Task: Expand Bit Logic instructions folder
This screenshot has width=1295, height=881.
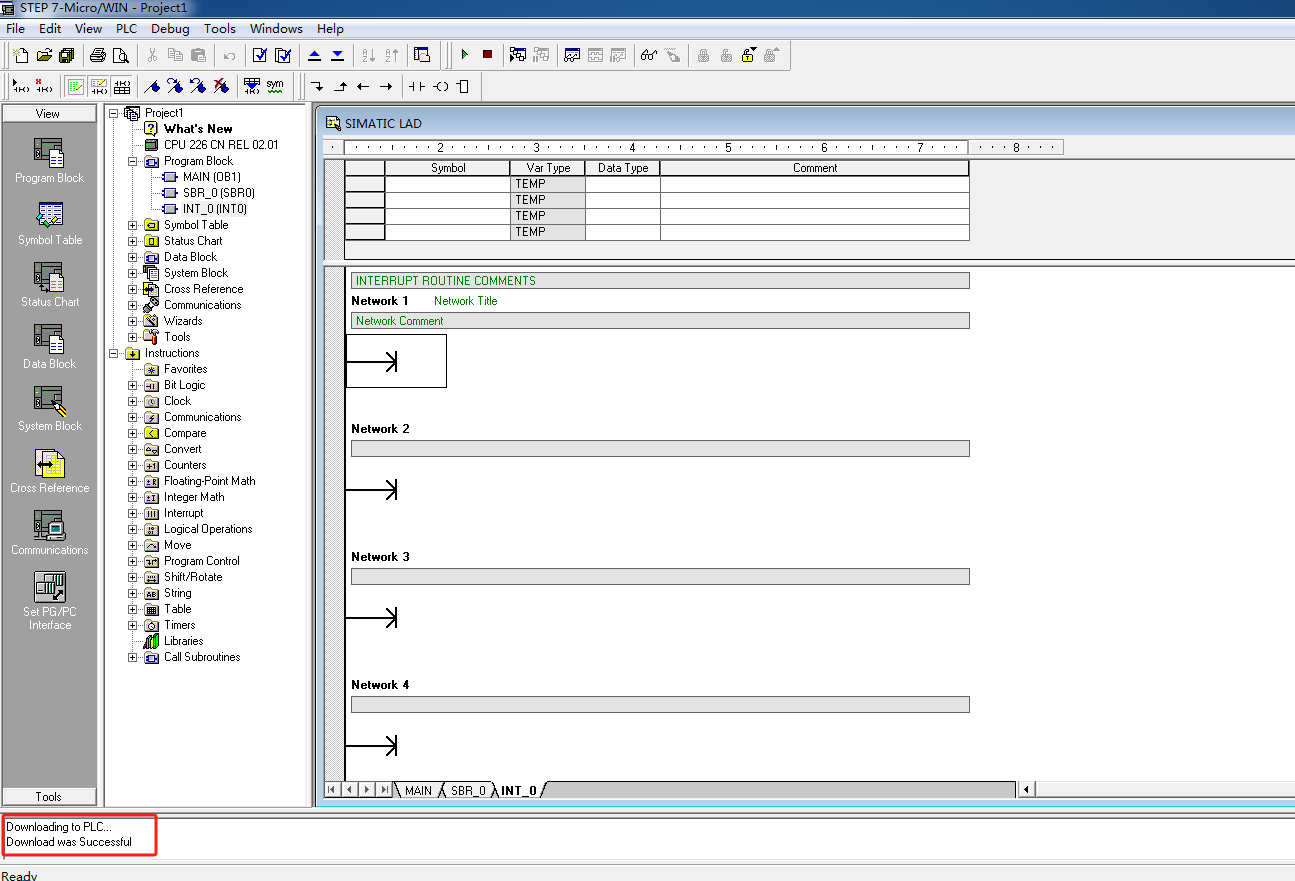Action: click(133, 385)
